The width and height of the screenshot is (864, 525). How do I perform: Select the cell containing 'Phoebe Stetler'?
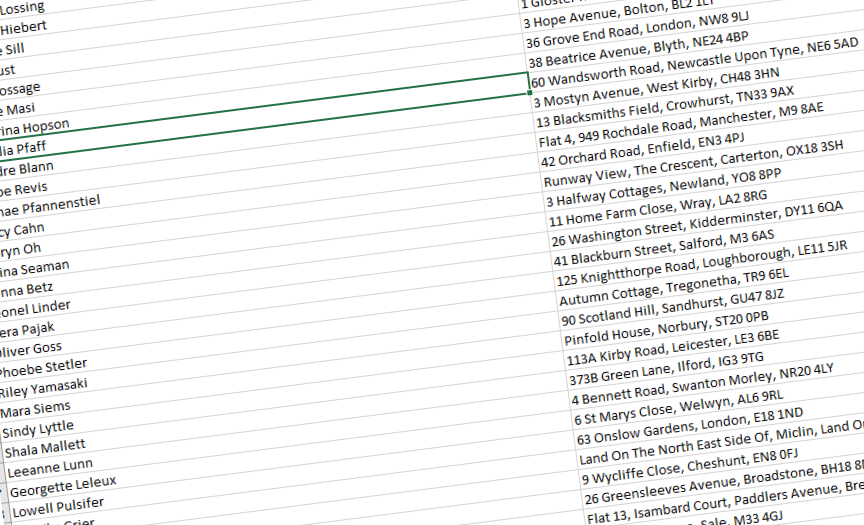pyautogui.click(x=43, y=368)
